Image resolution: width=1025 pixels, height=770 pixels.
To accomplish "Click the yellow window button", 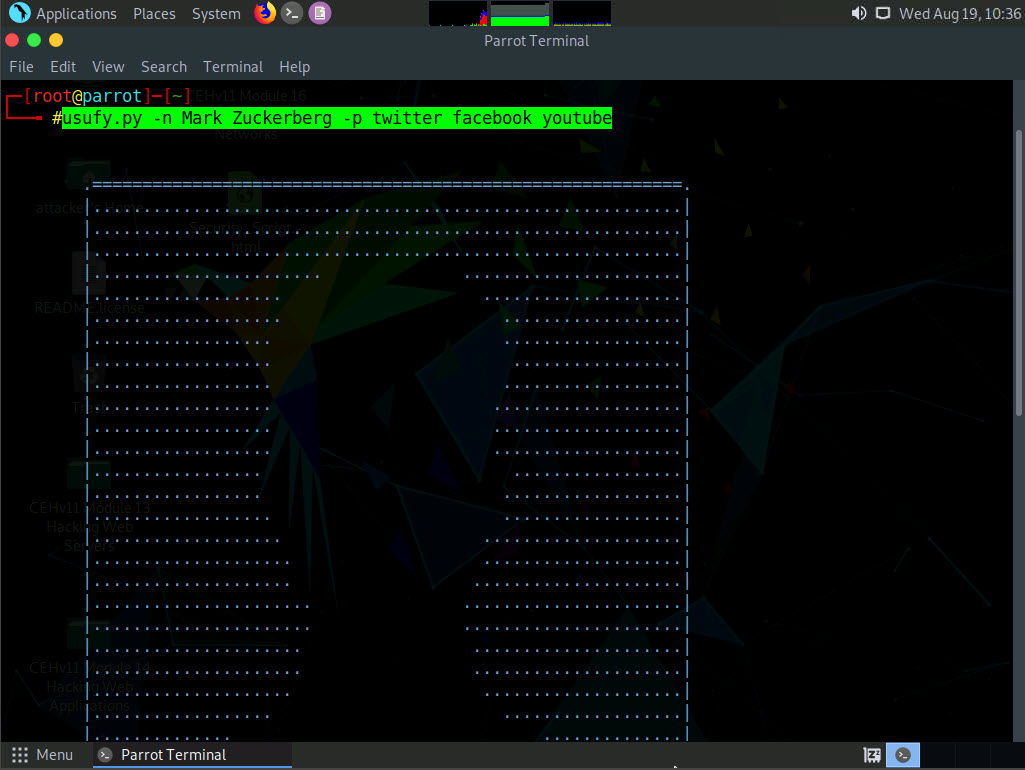I will pos(56,41).
